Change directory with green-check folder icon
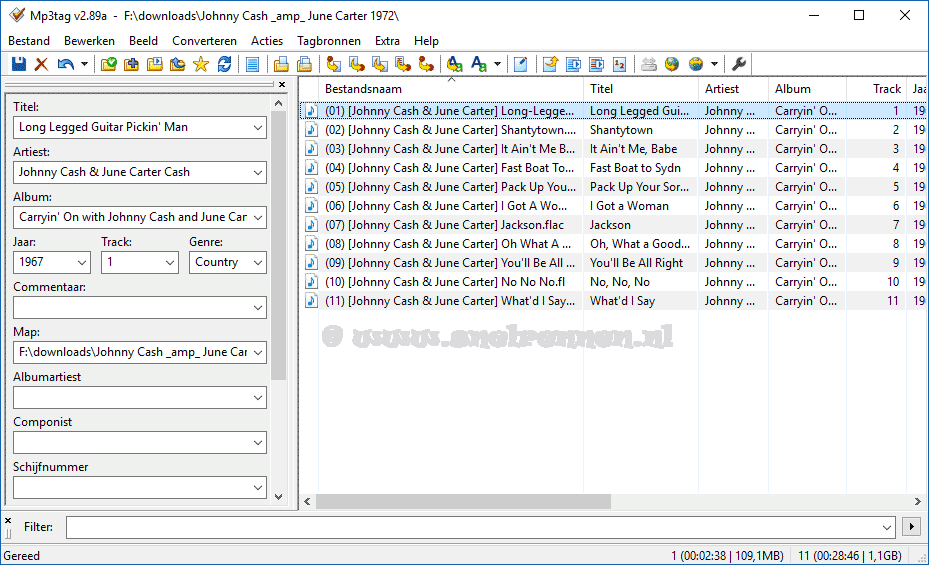 coord(108,64)
